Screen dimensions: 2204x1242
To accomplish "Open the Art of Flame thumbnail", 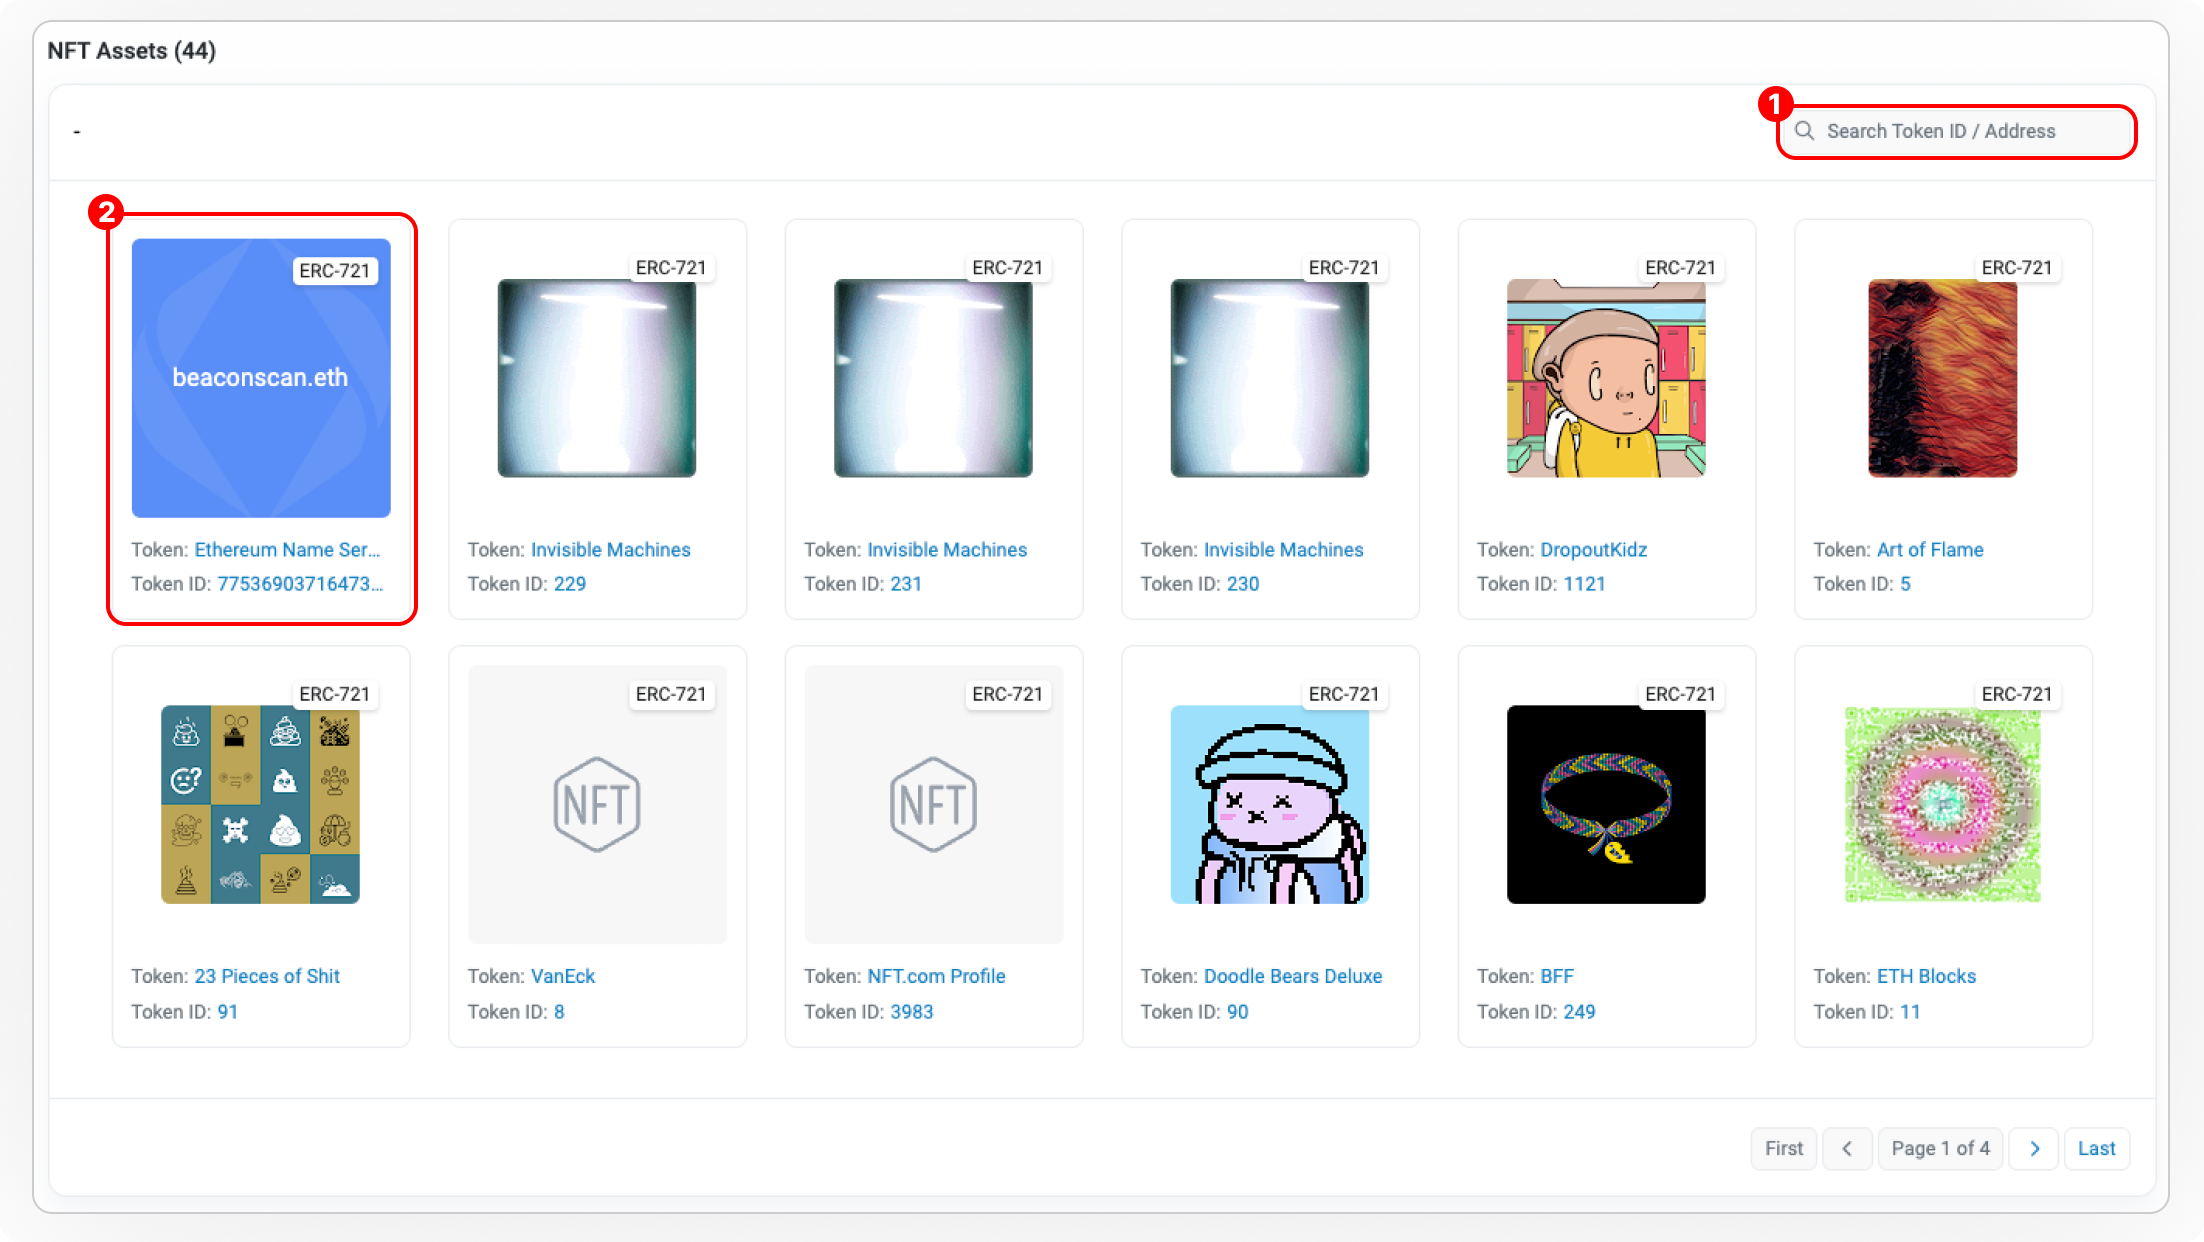I will [x=1942, y=378].
